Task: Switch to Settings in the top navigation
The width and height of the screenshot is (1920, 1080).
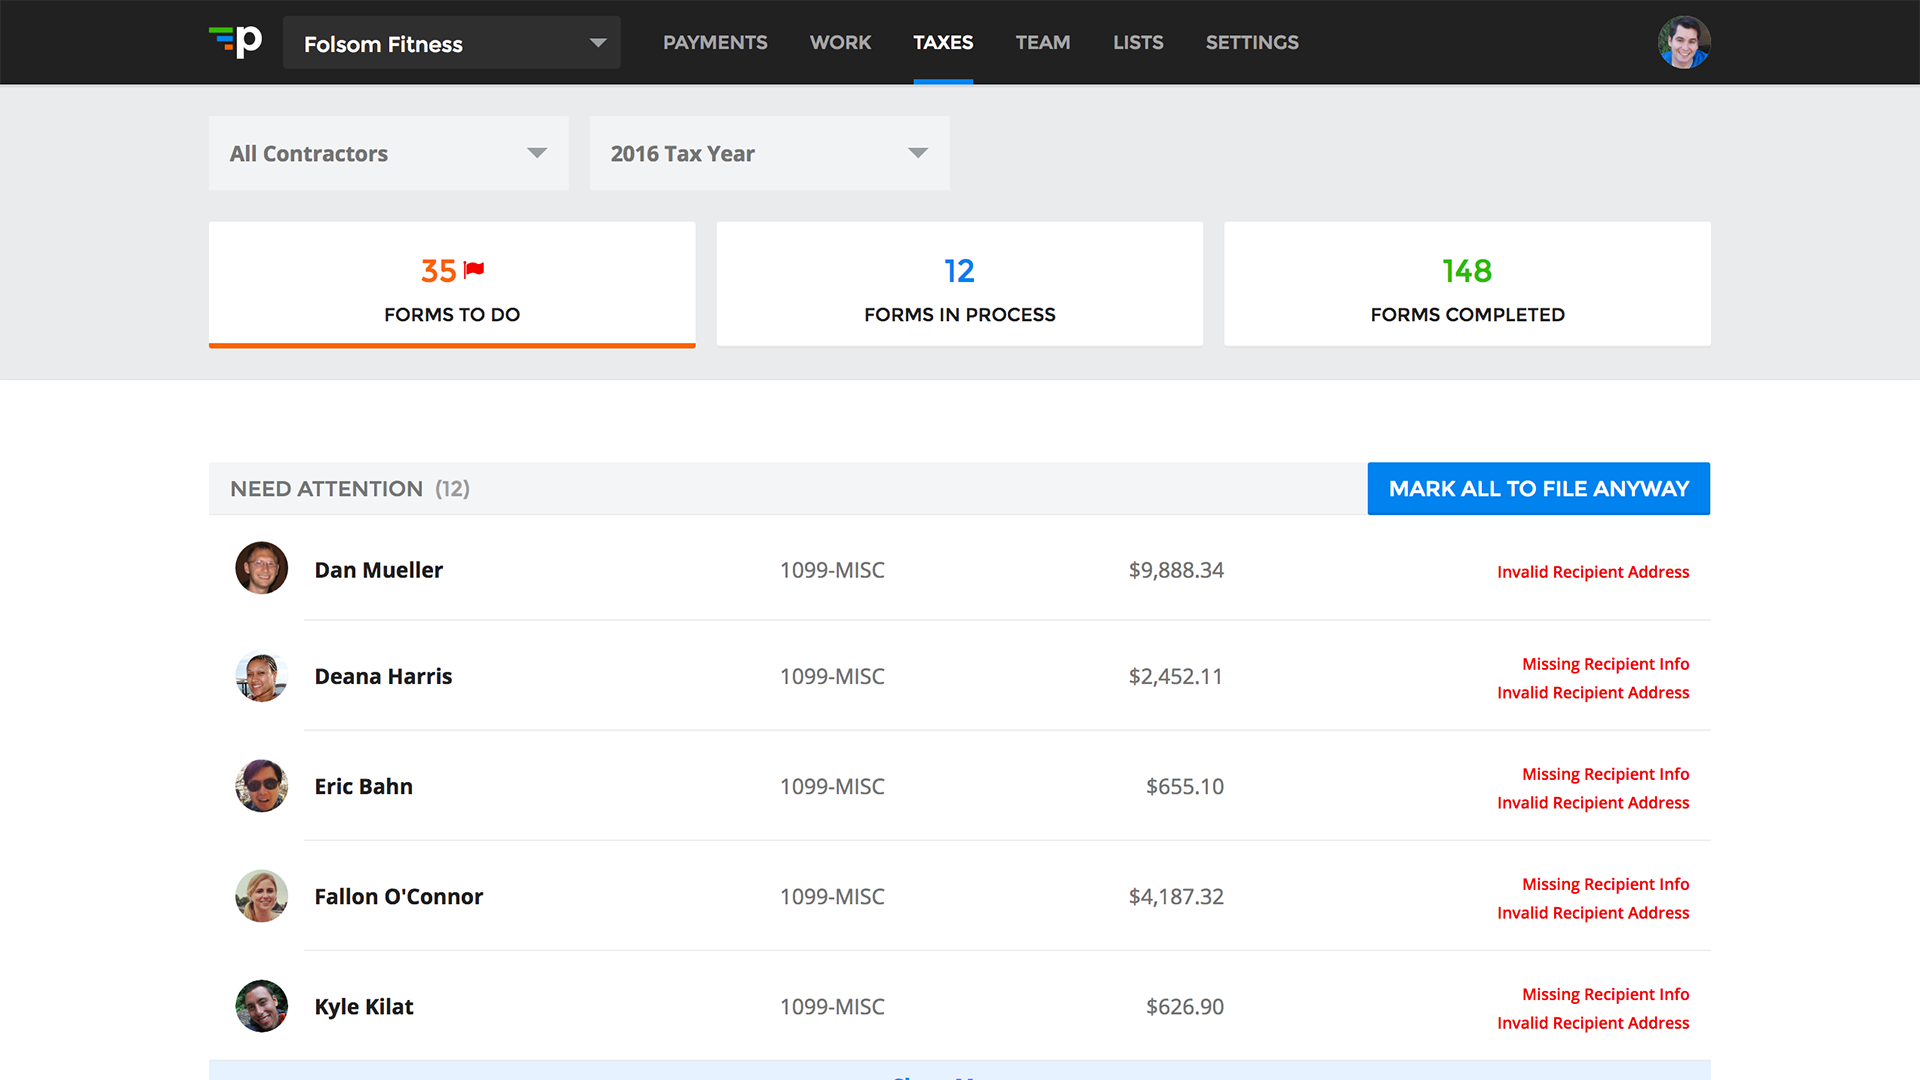Action: 1251,42
